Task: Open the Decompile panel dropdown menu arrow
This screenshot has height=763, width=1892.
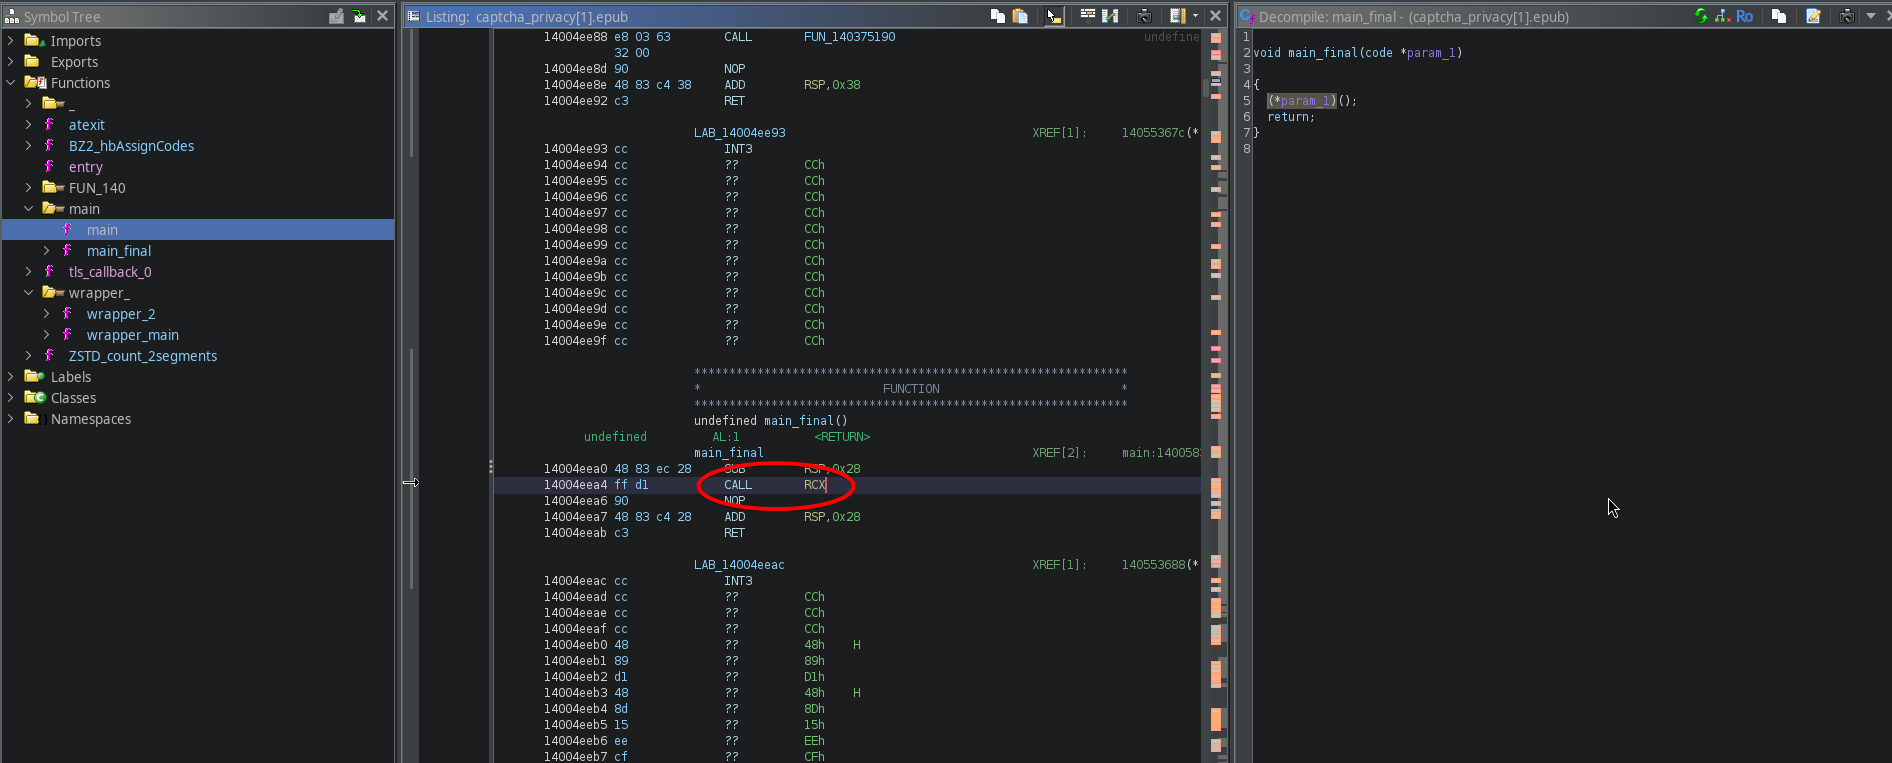Action: coord(1871,16)
